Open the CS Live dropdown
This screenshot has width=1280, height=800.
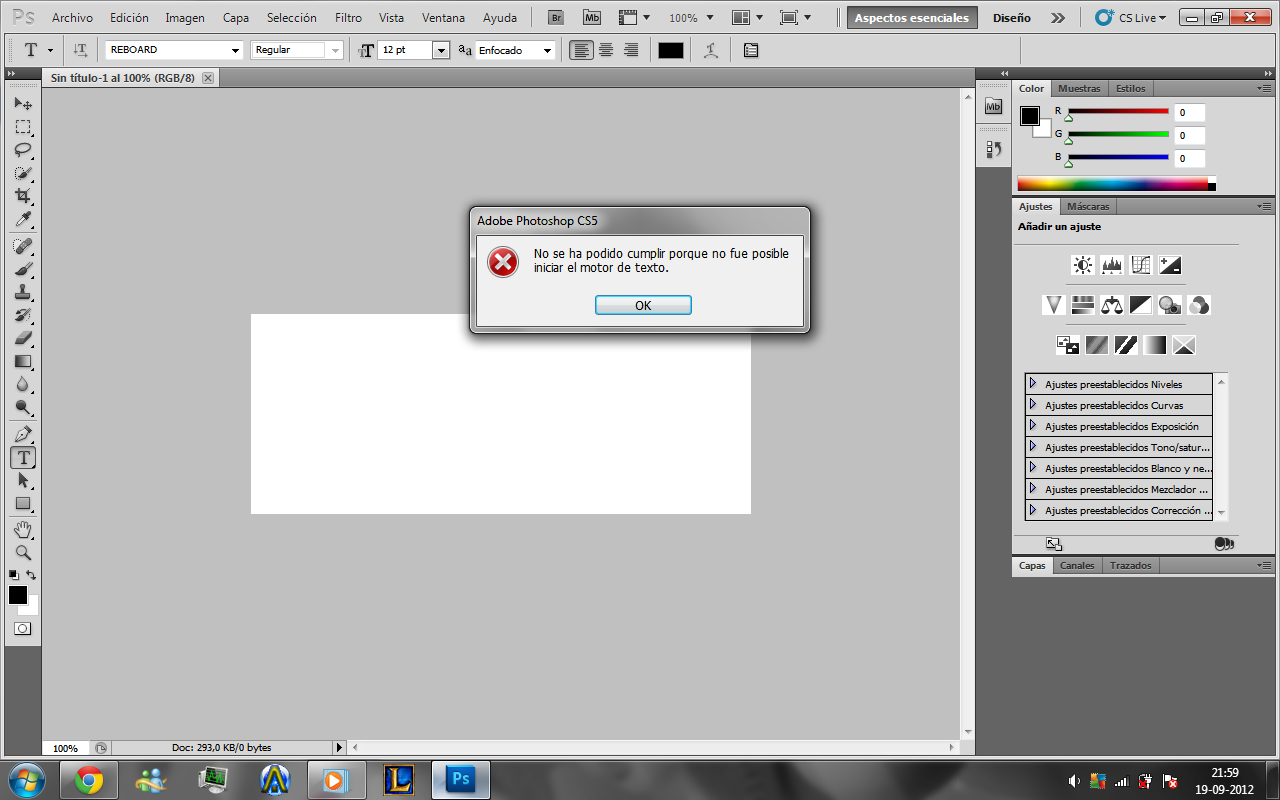point(1131,18)
